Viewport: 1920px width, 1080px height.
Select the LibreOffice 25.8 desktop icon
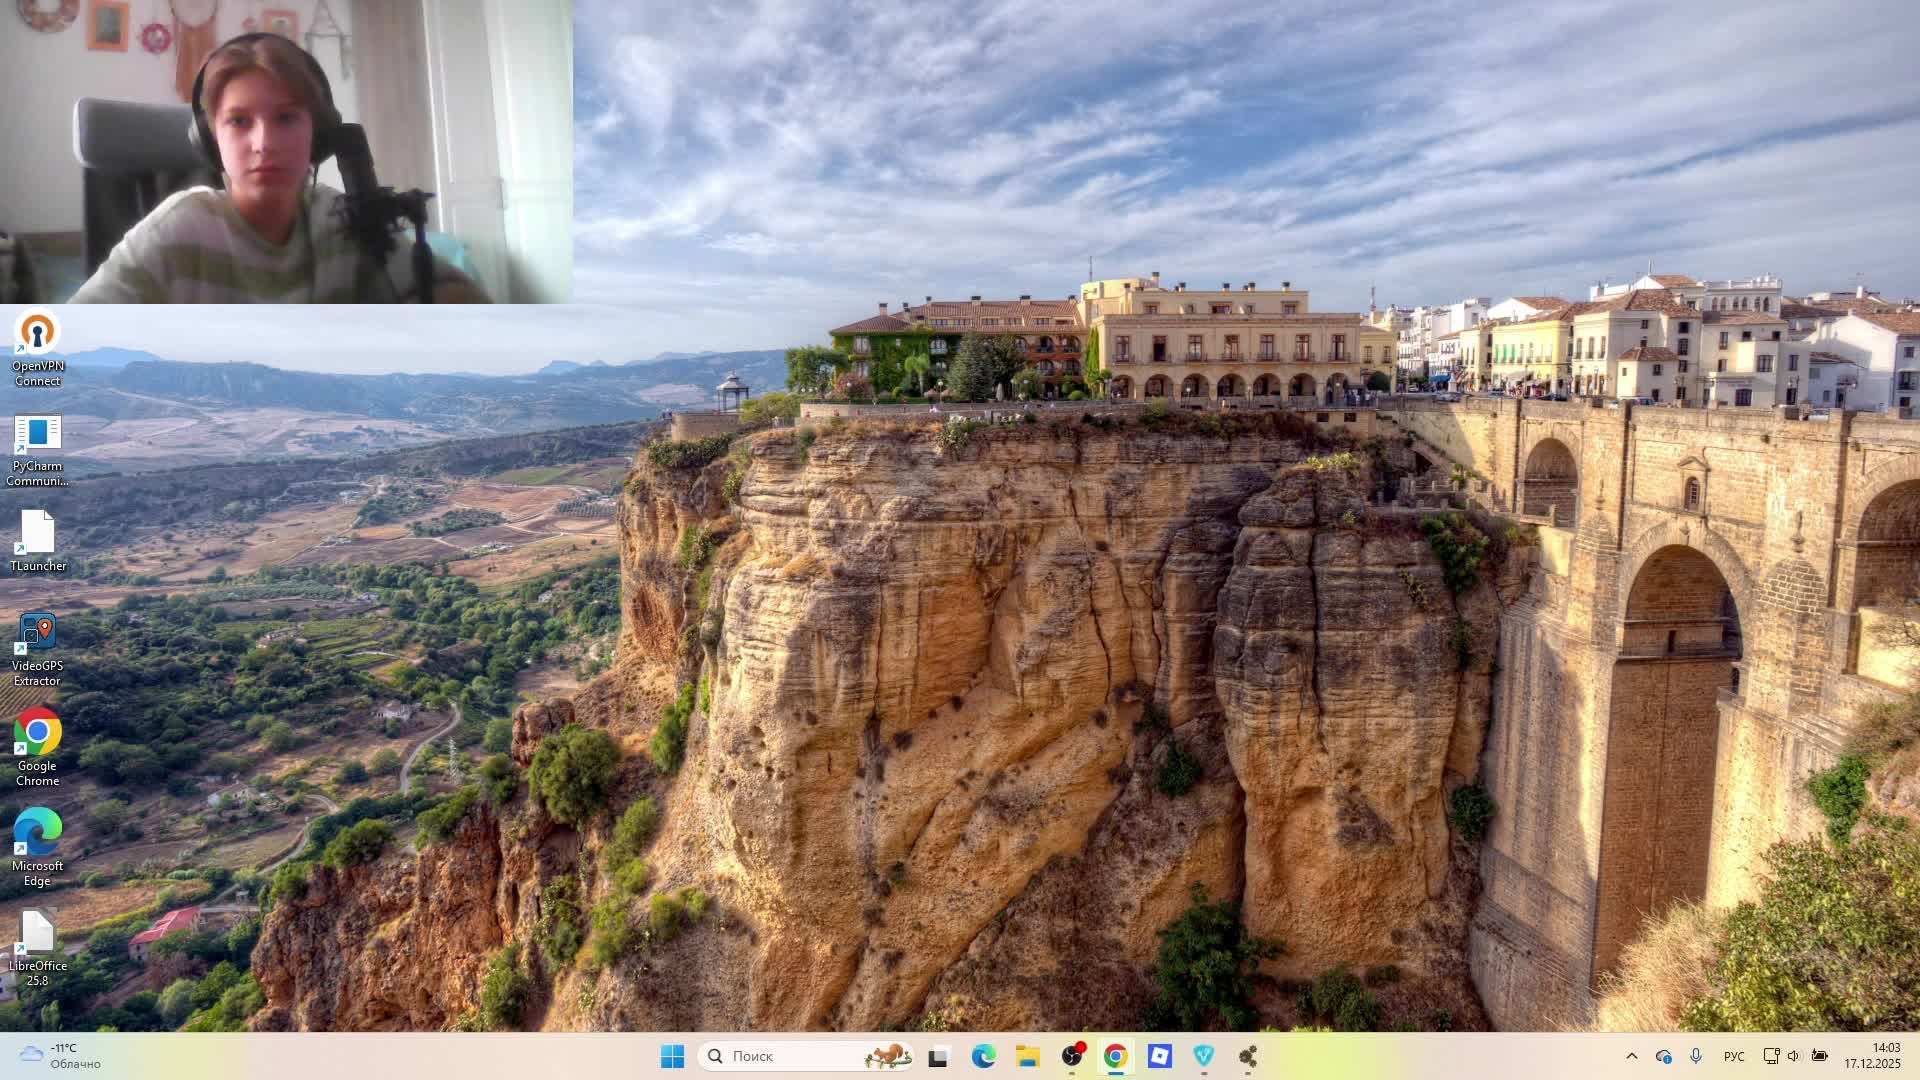click(37, 946)
